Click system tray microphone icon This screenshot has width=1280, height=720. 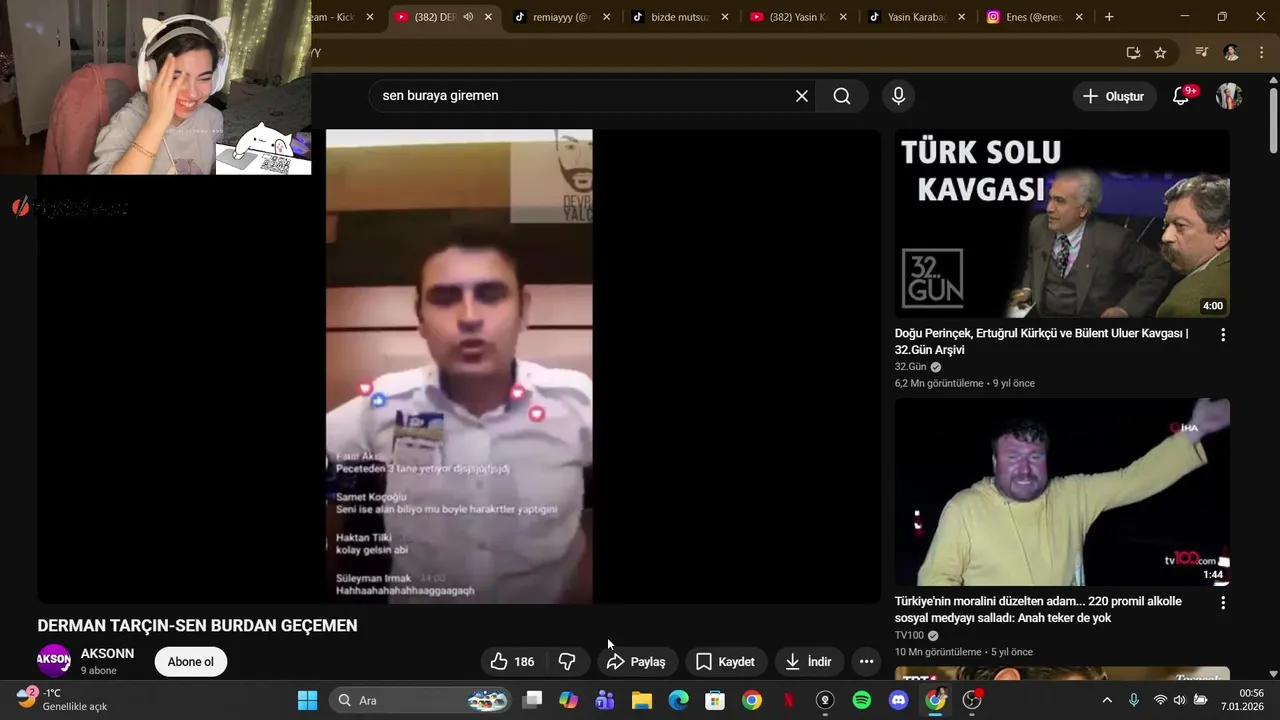click(1134, 700)
